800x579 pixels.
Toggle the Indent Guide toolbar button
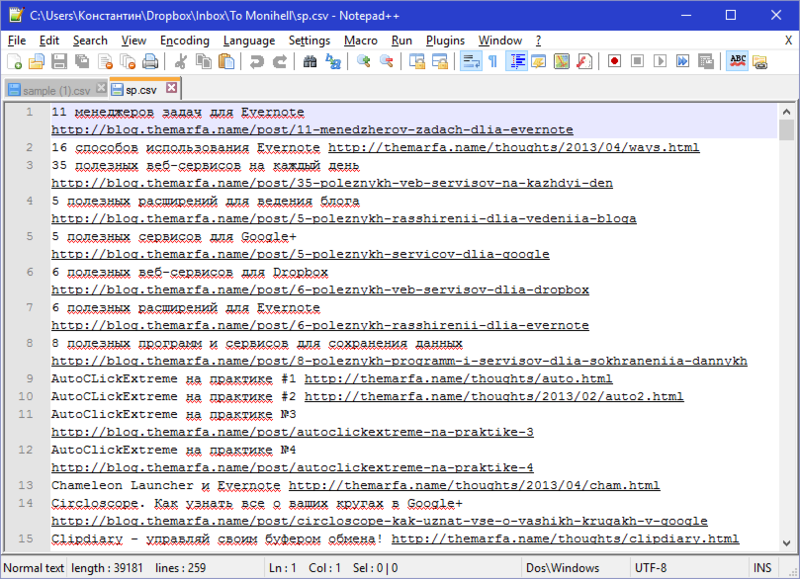point(516,62)
